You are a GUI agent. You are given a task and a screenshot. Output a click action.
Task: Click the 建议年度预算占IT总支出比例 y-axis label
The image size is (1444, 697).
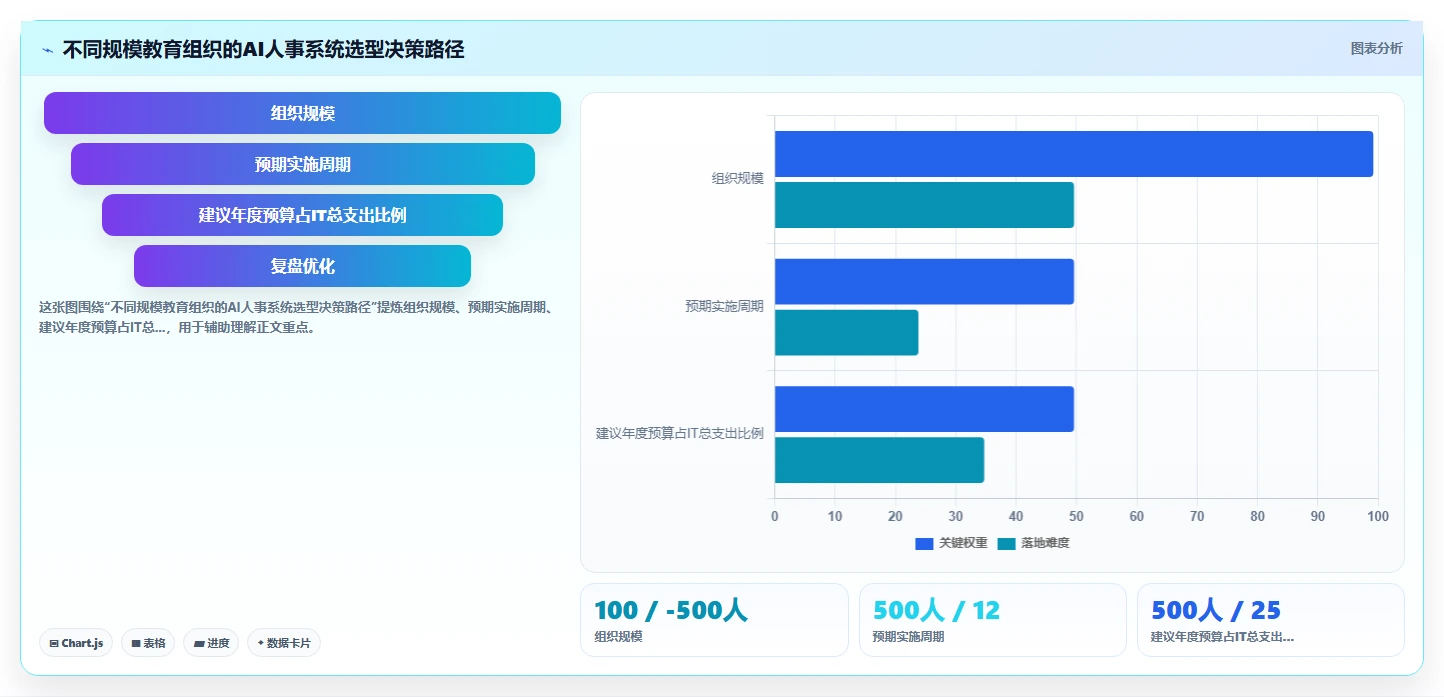point(680,434)
